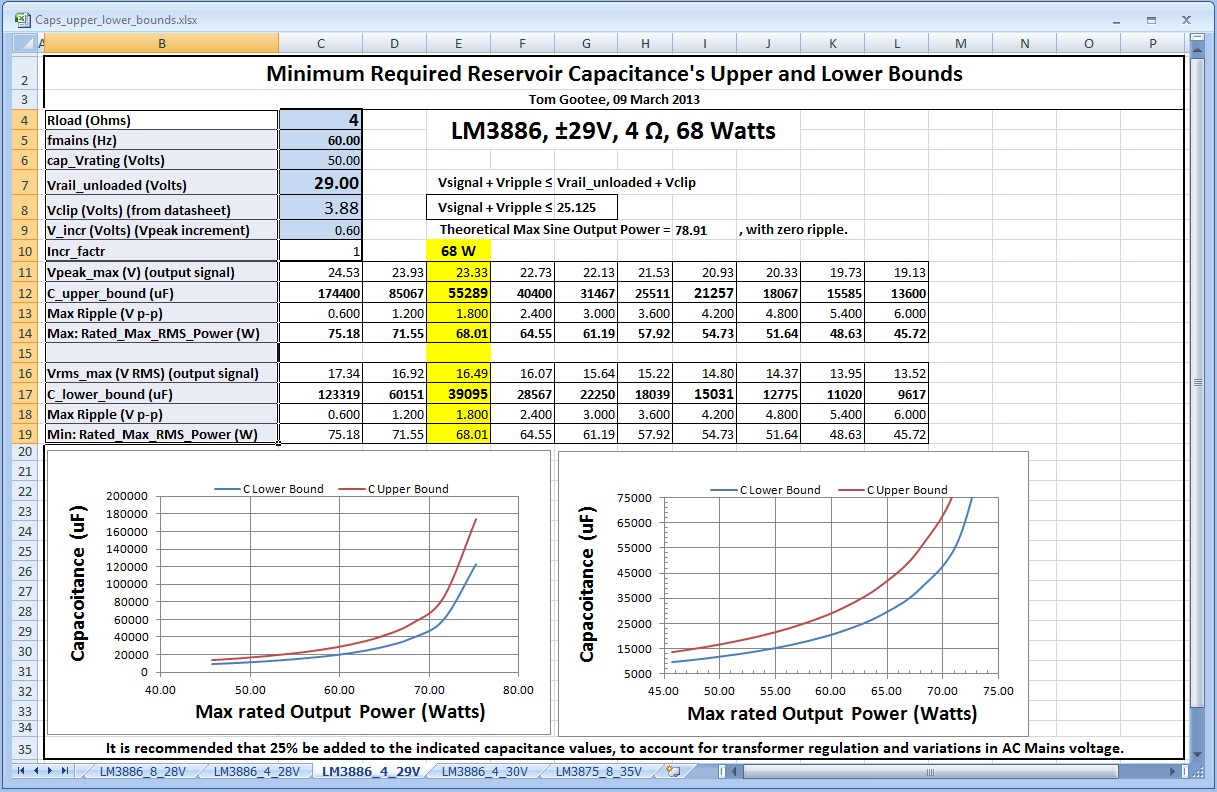Click the cap_Vrating value cell 50.00

point(320,160)
